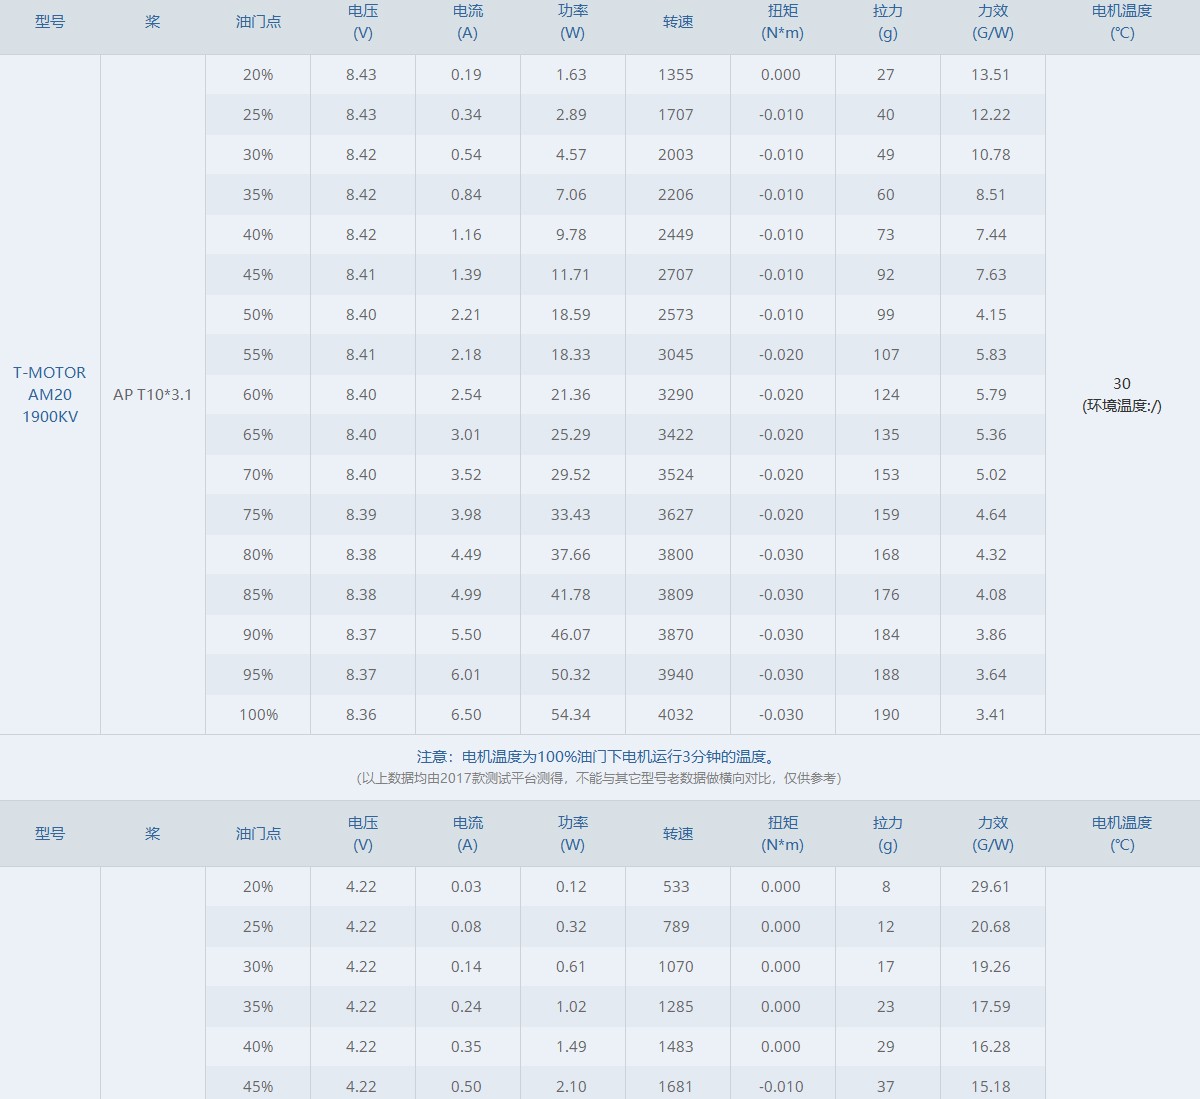Click the 环境温度 ambient temperature note
Image resolution: width=1200 pixels, height=1099 pixels.
tap(1122, 406)
